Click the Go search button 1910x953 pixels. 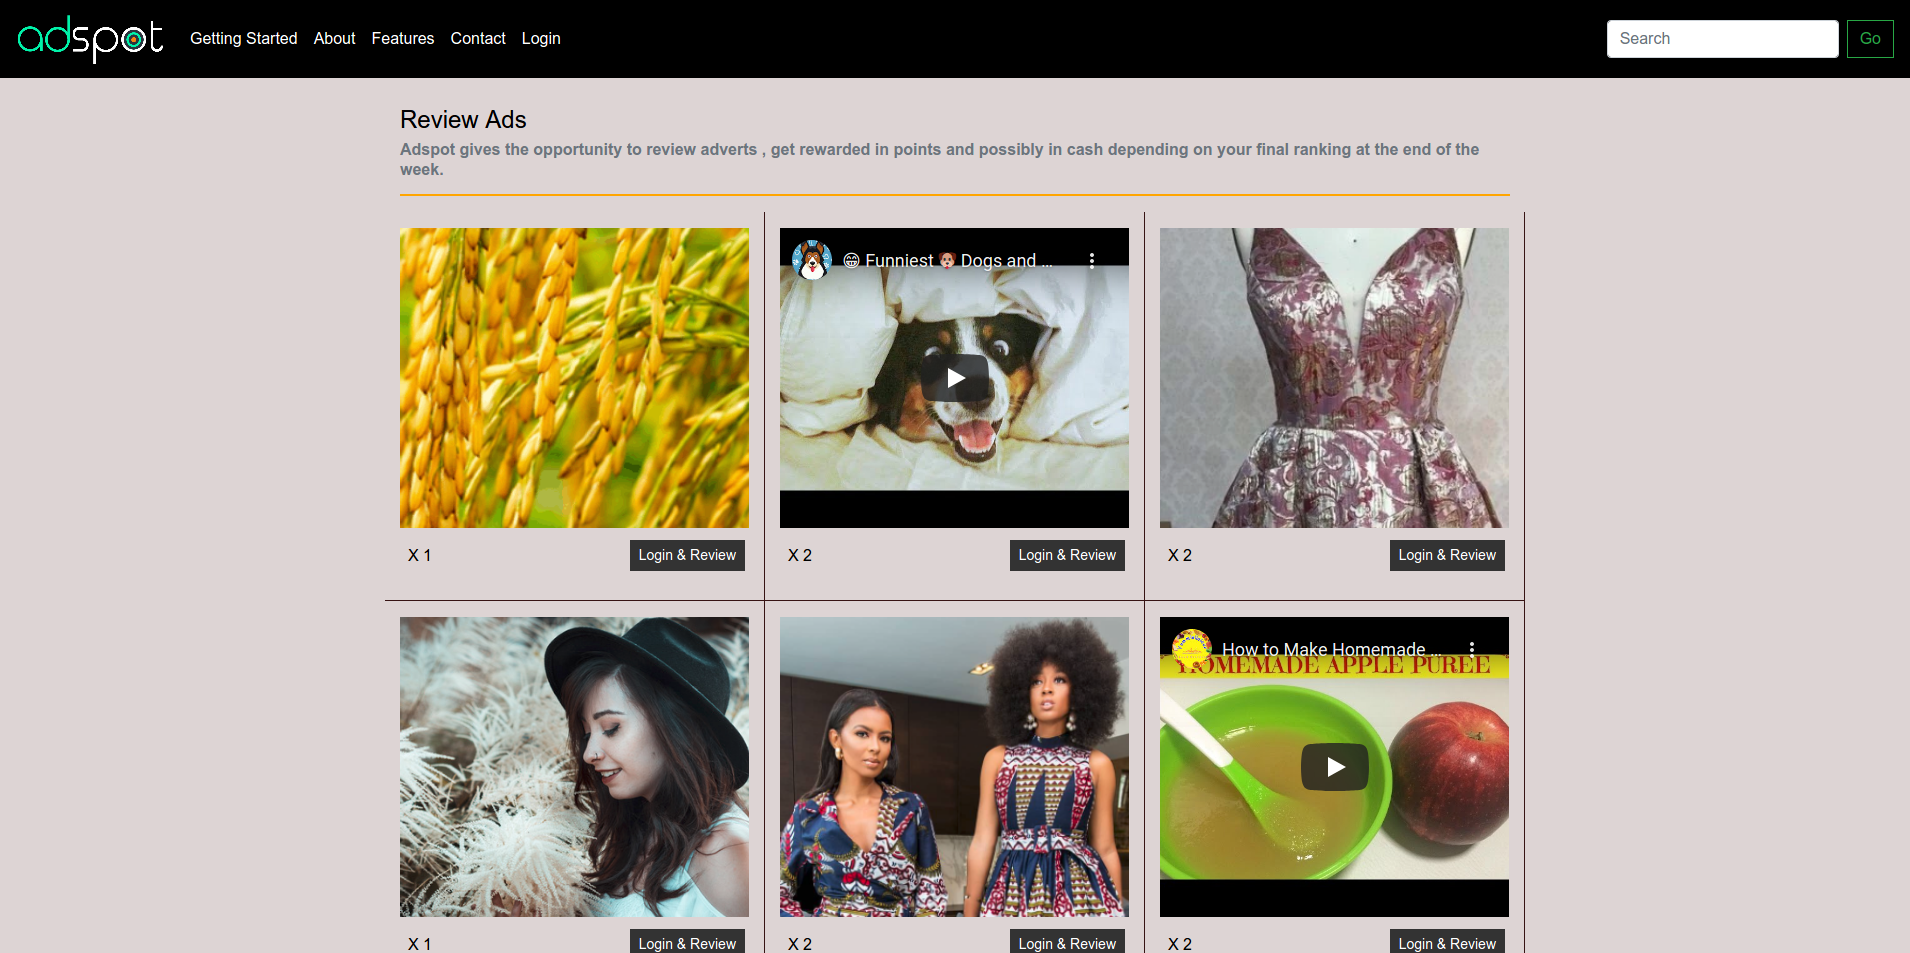[x=1870, y=39]
